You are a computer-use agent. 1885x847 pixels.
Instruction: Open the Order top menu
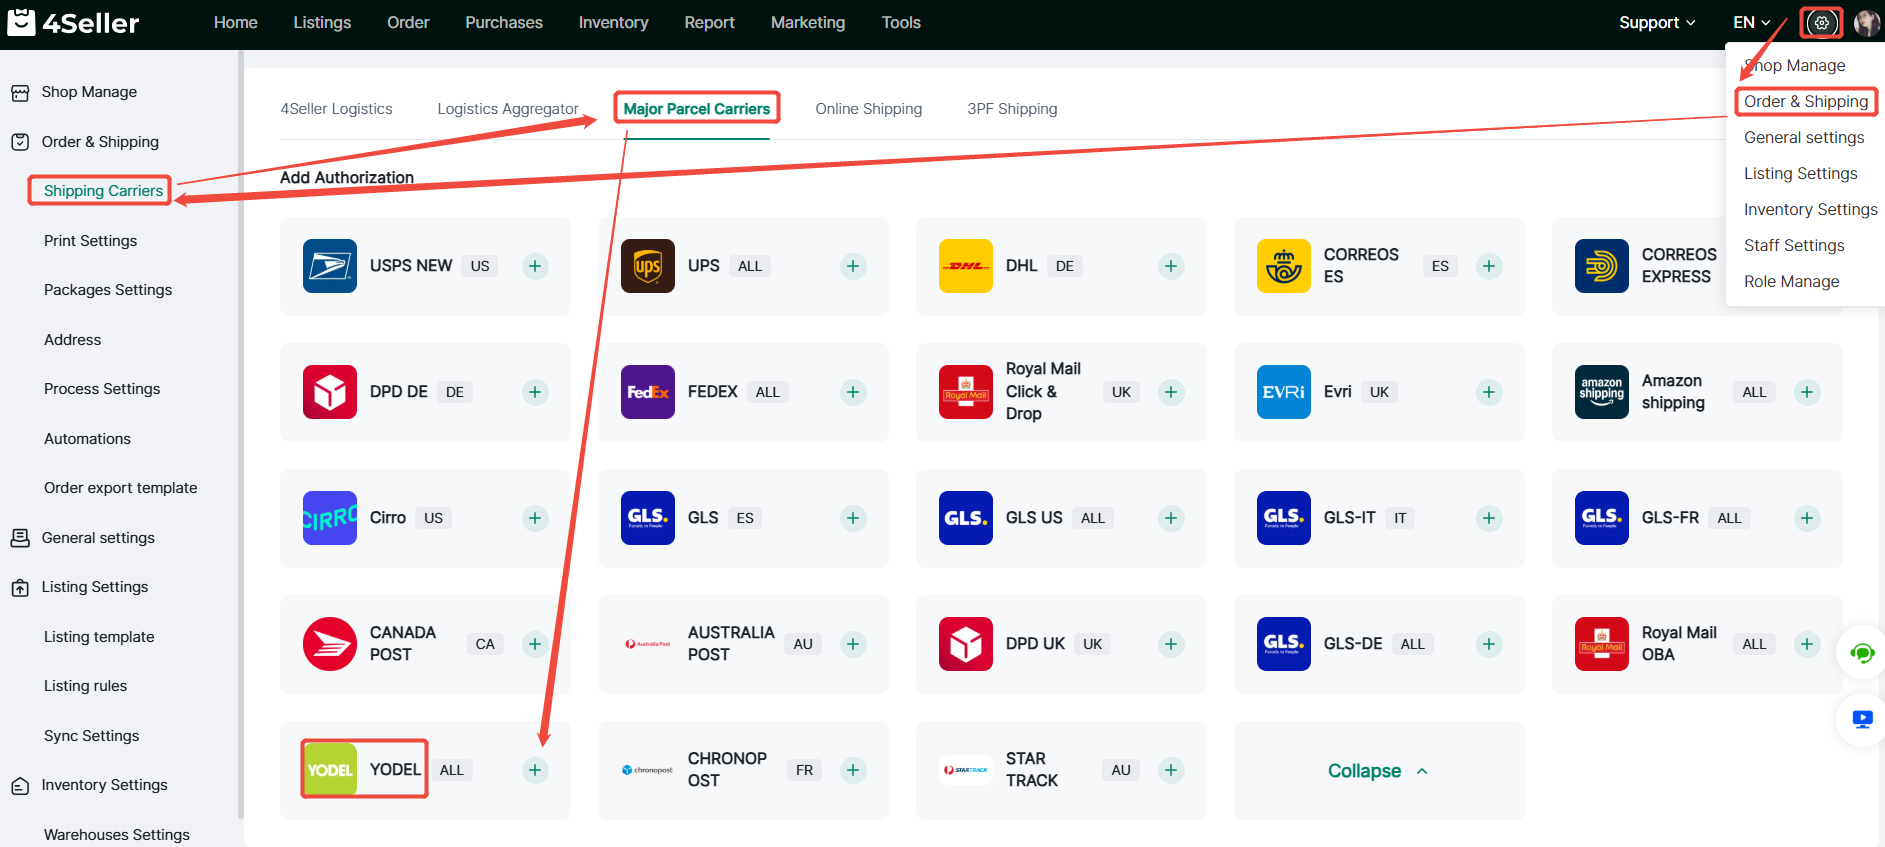[408, 22]
